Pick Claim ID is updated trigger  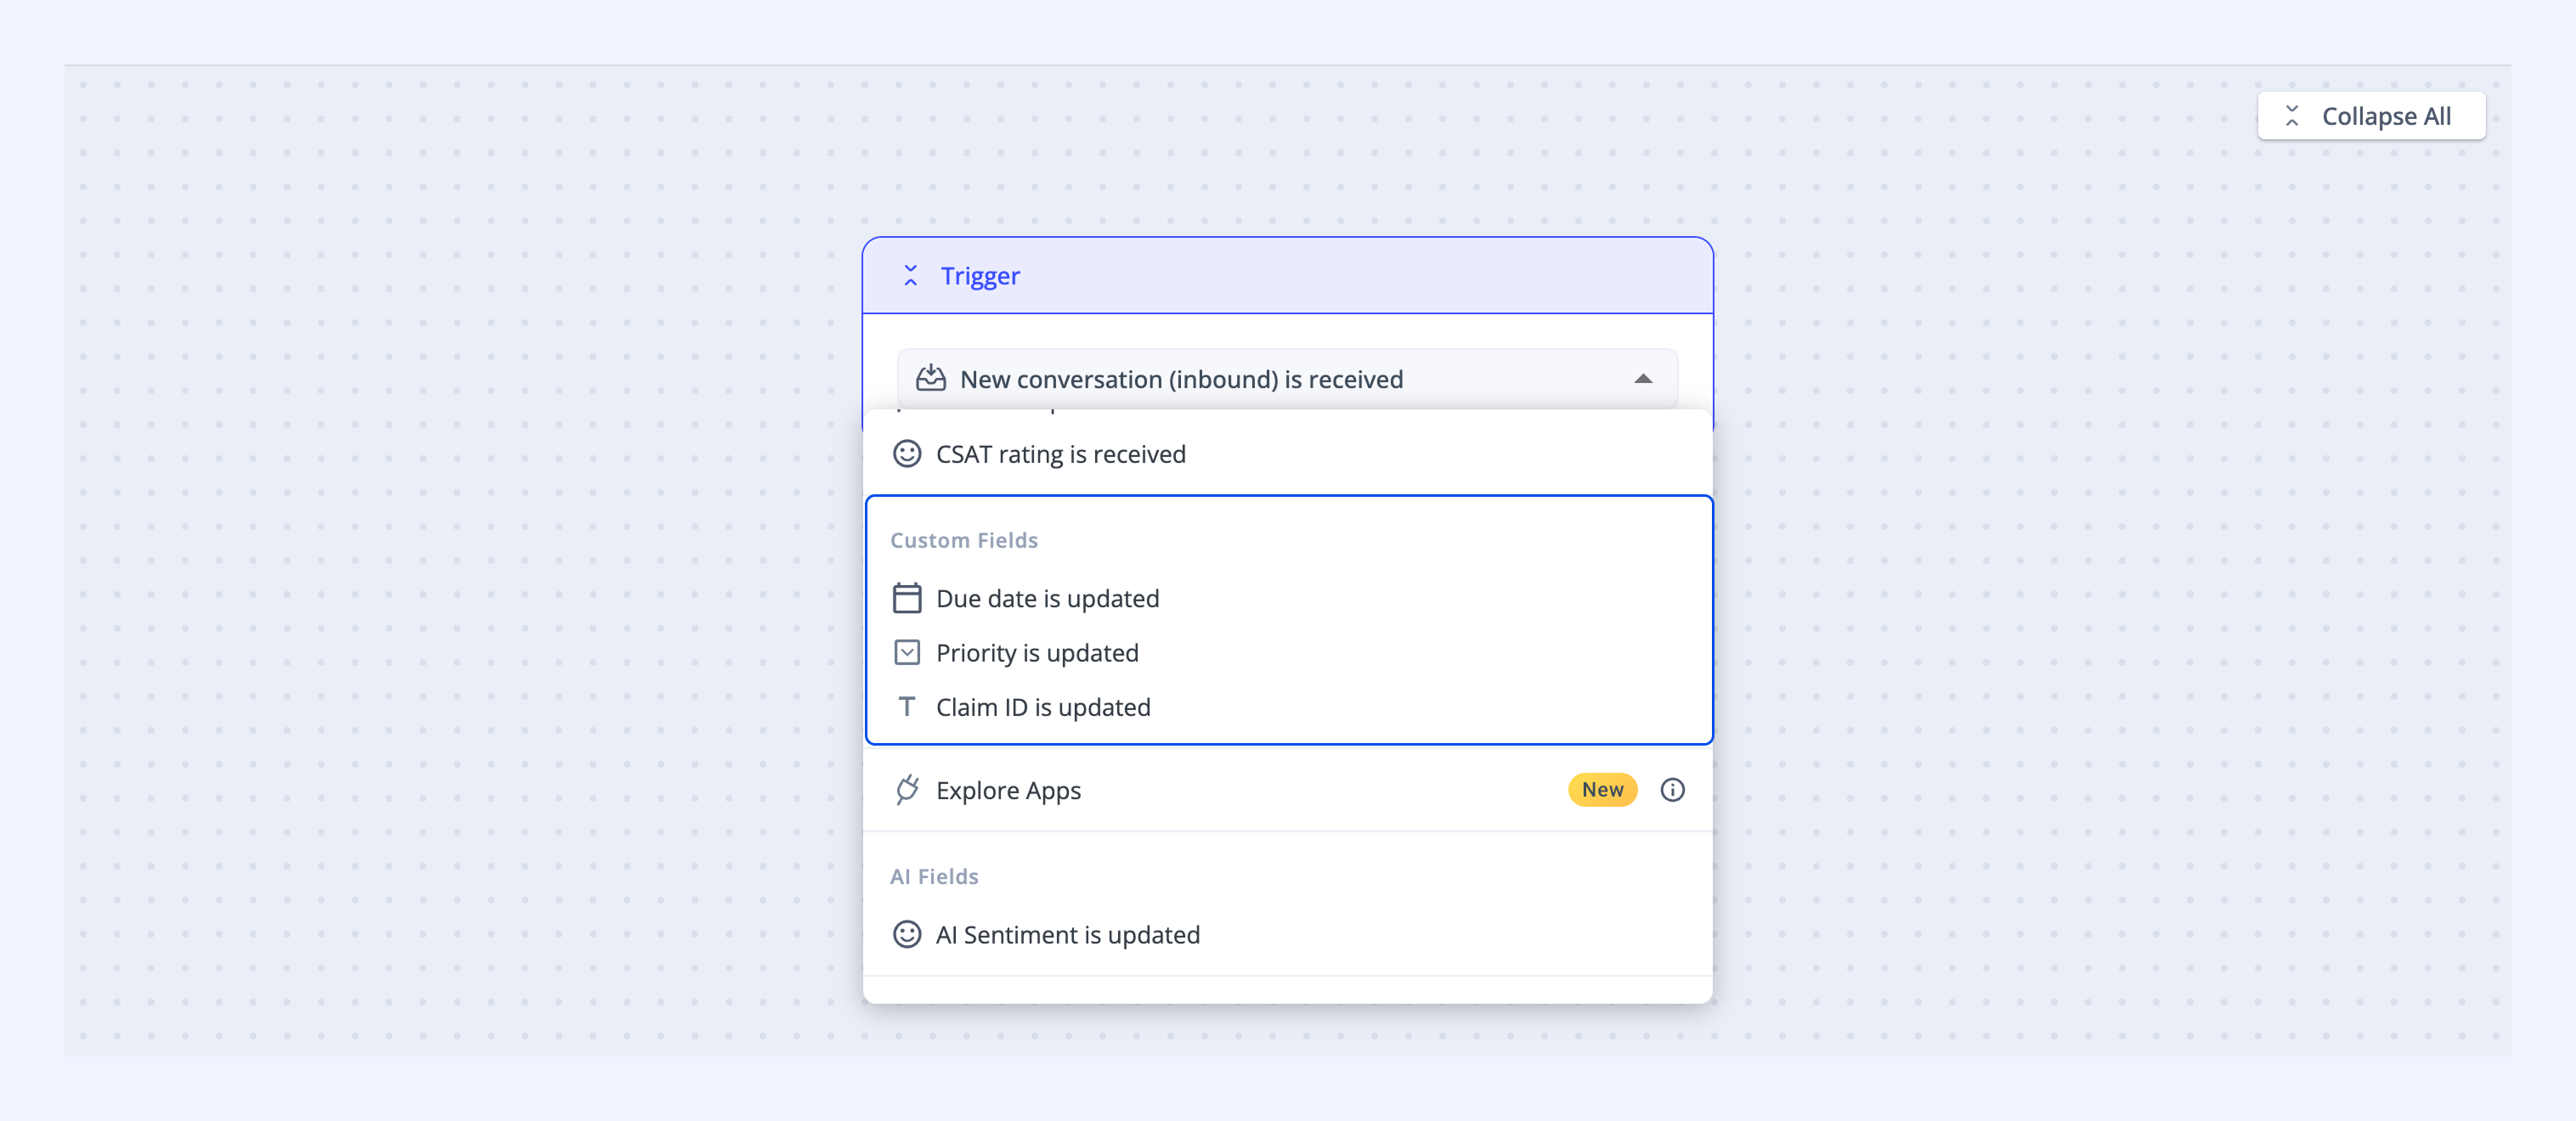(1287, 707)
